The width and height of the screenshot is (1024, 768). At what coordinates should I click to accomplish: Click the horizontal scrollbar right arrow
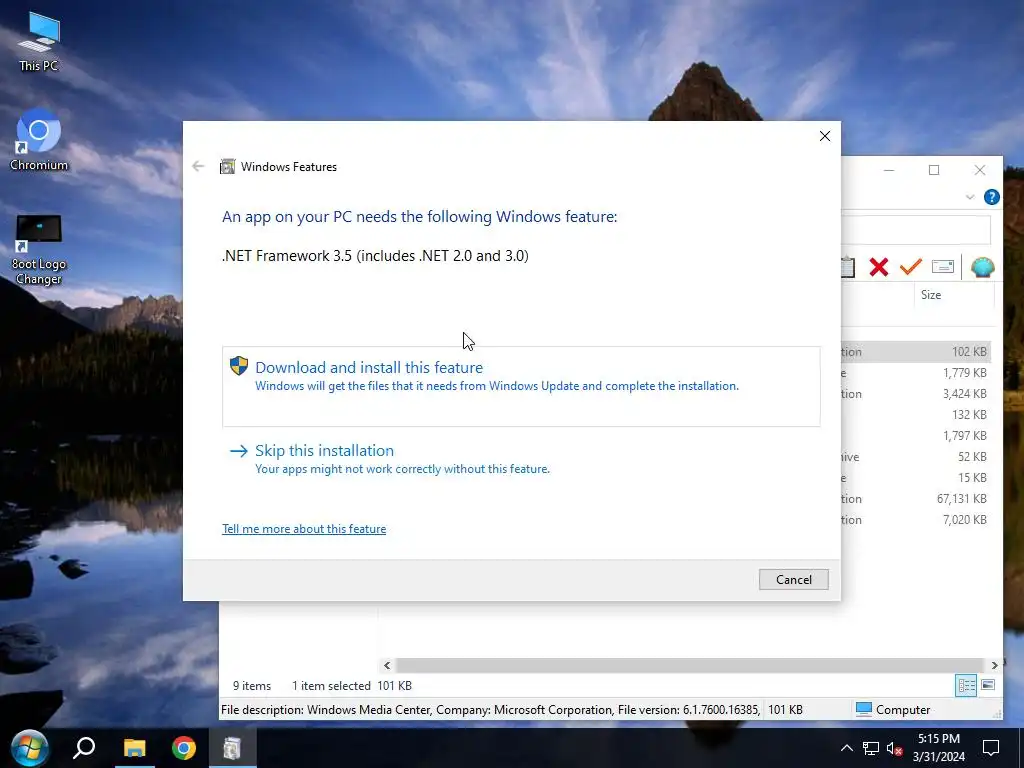click(994, 665)
